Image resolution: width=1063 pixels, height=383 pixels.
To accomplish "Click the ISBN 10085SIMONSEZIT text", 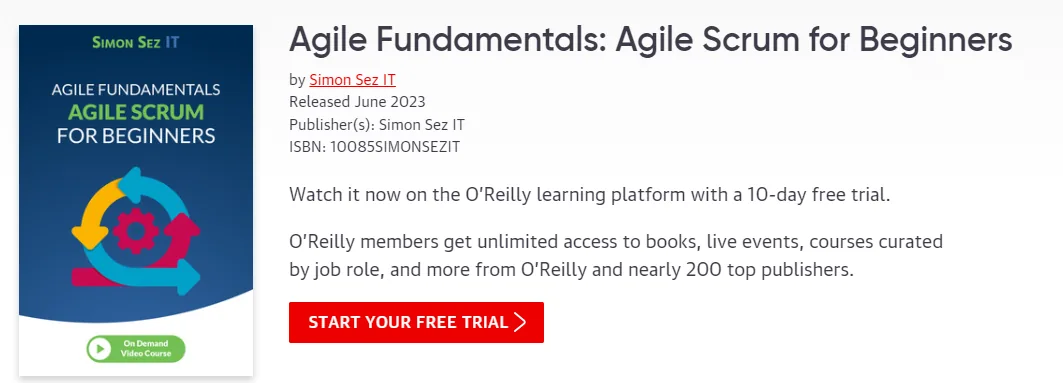I will (374, 146).
